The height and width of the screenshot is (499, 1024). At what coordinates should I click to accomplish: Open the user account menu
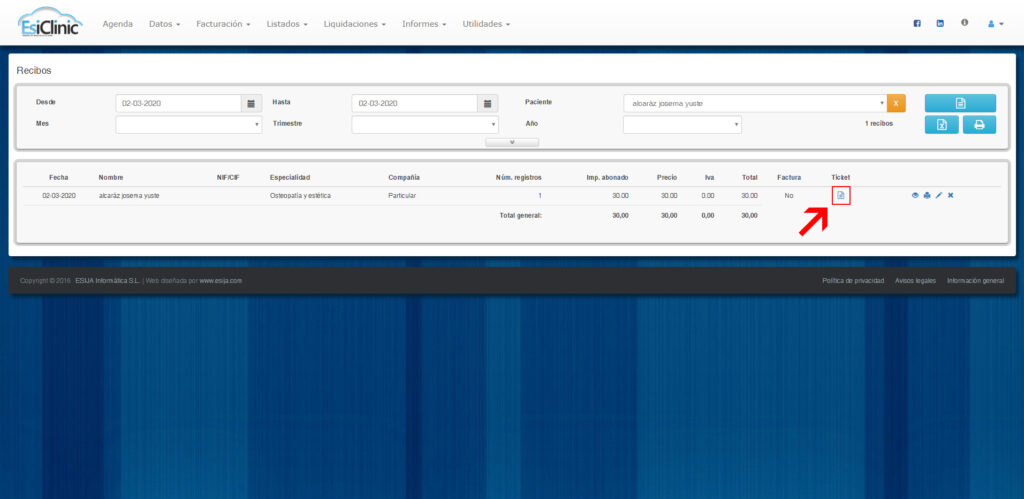tap(995, 24)
